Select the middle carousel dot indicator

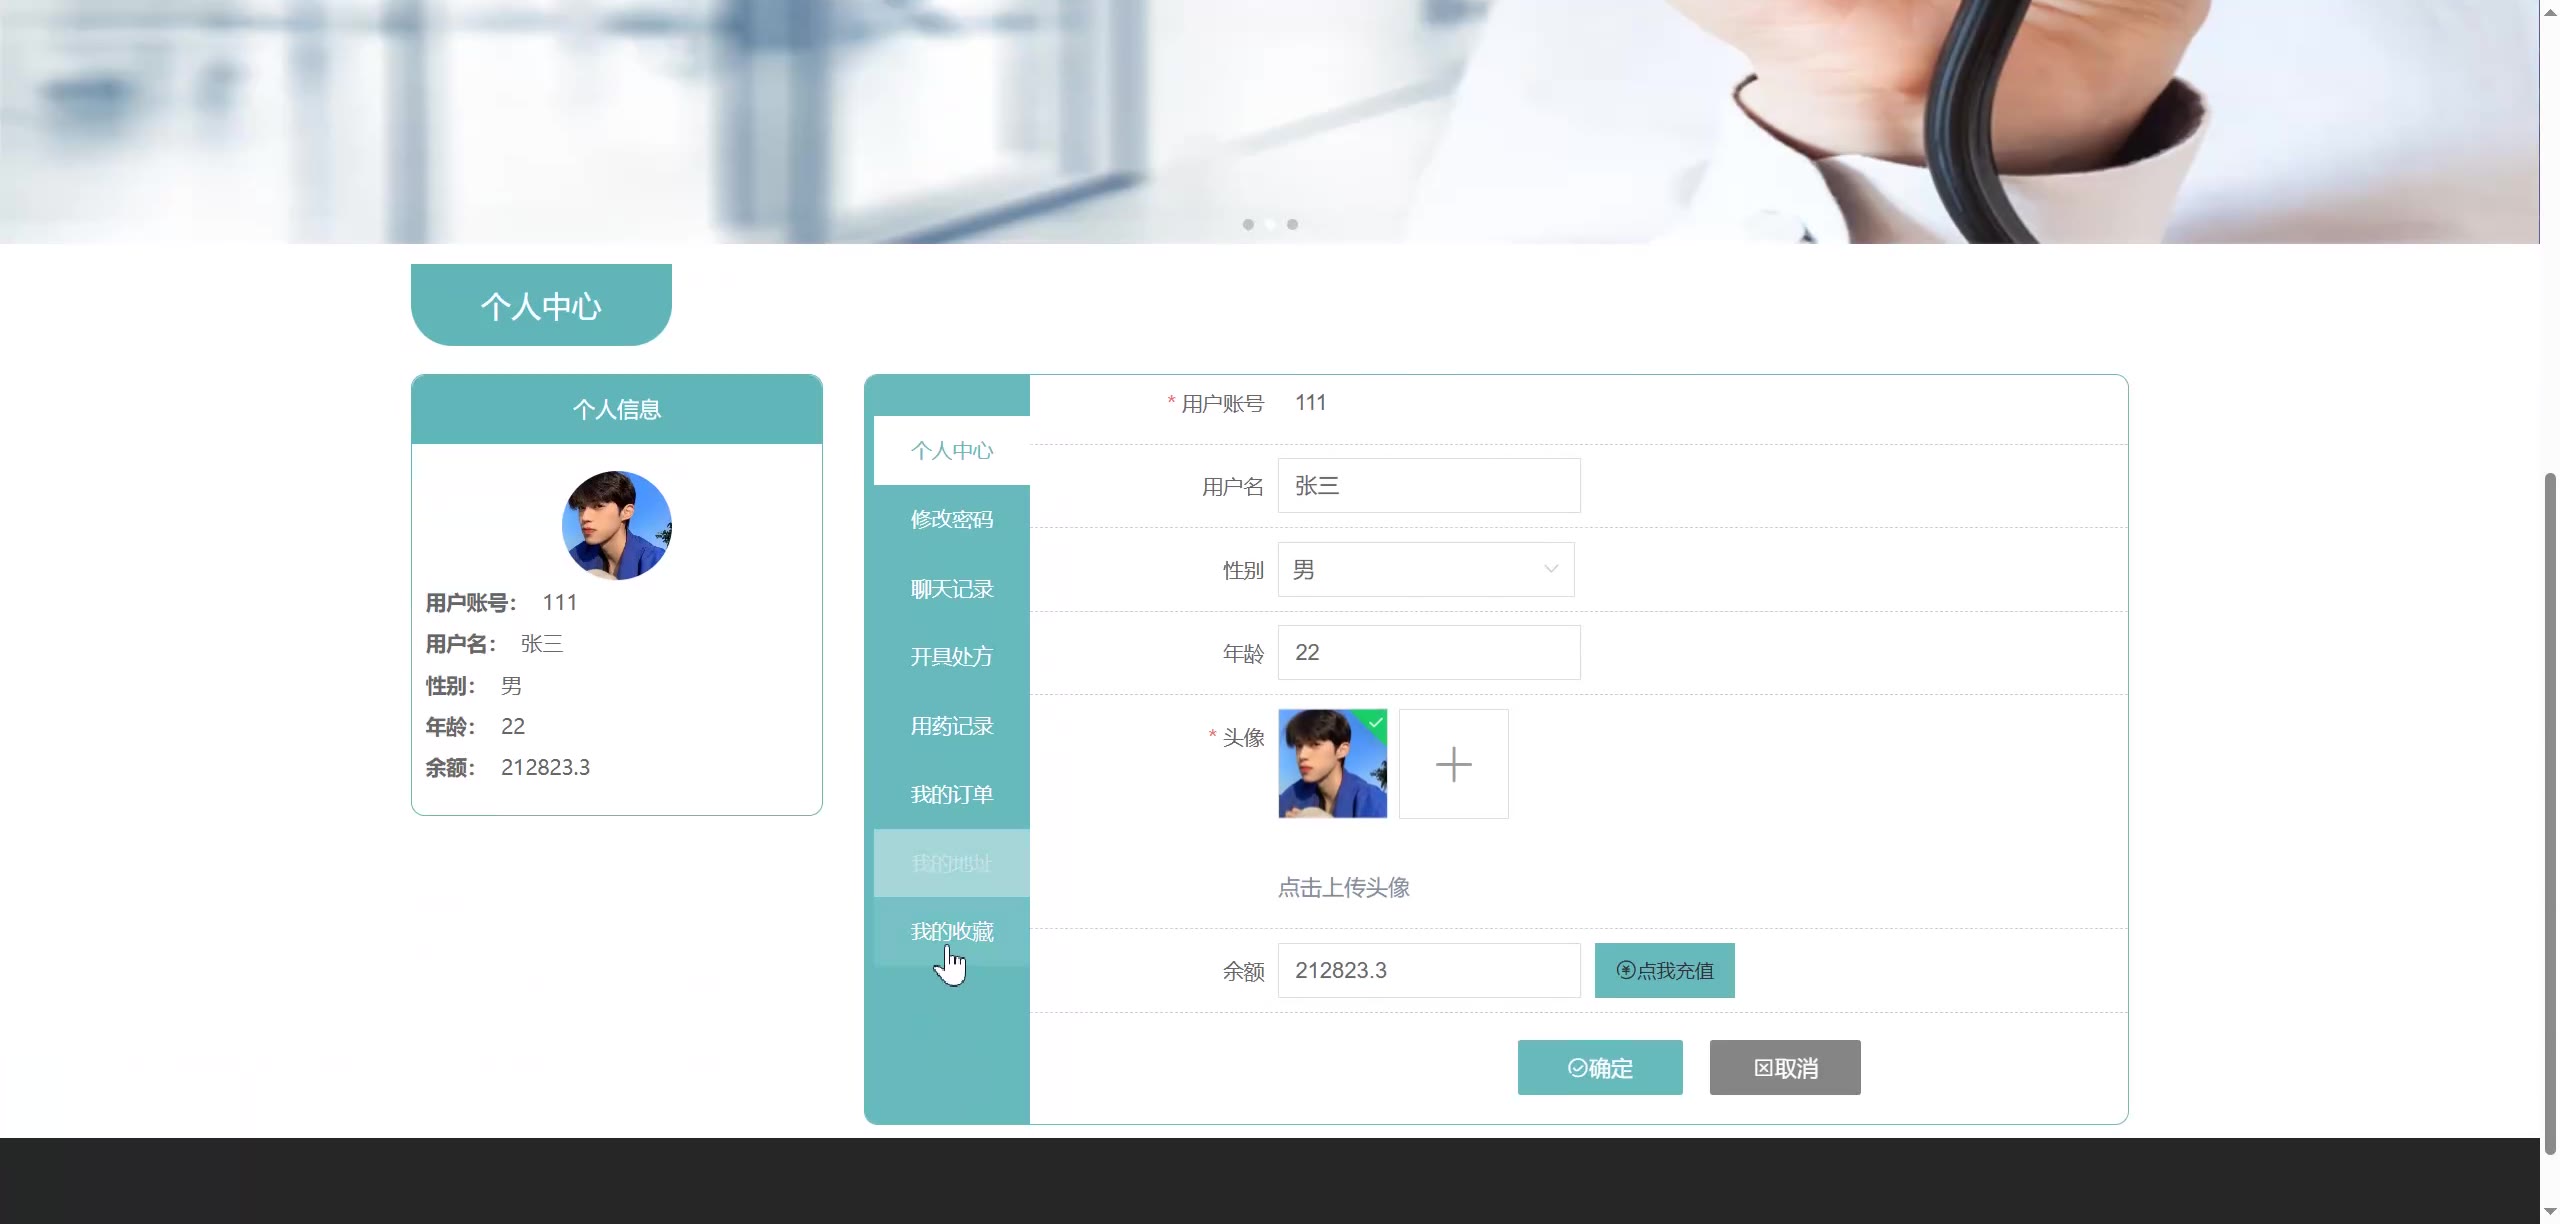(1270, 224)
